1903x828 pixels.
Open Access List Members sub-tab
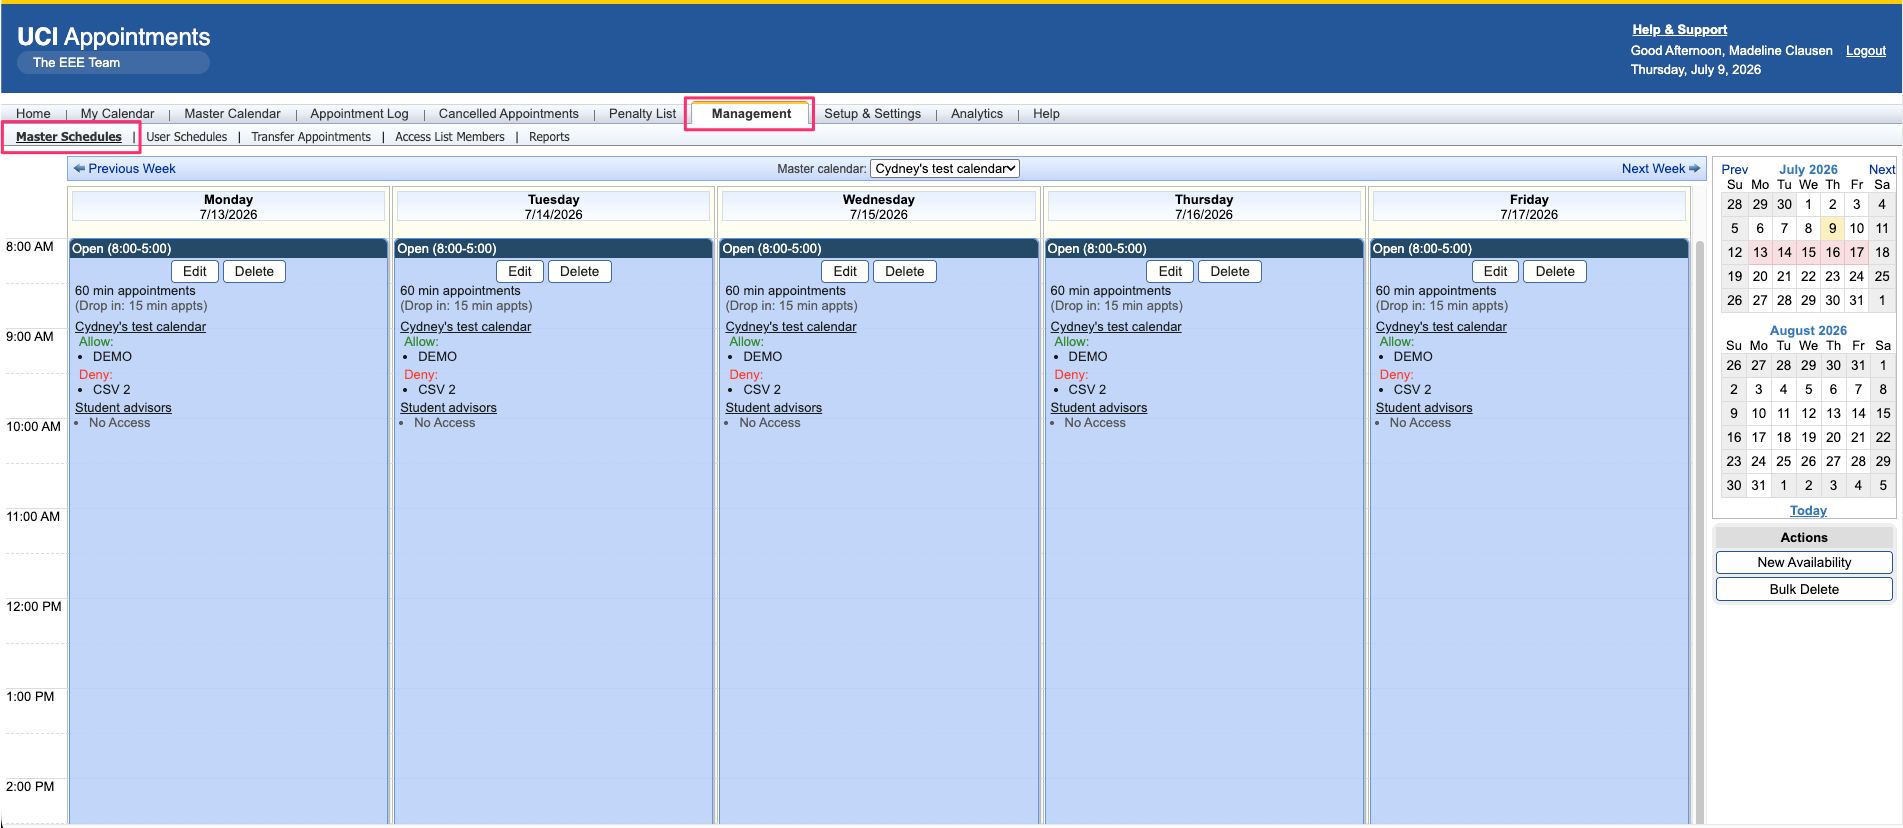(450, 137)
